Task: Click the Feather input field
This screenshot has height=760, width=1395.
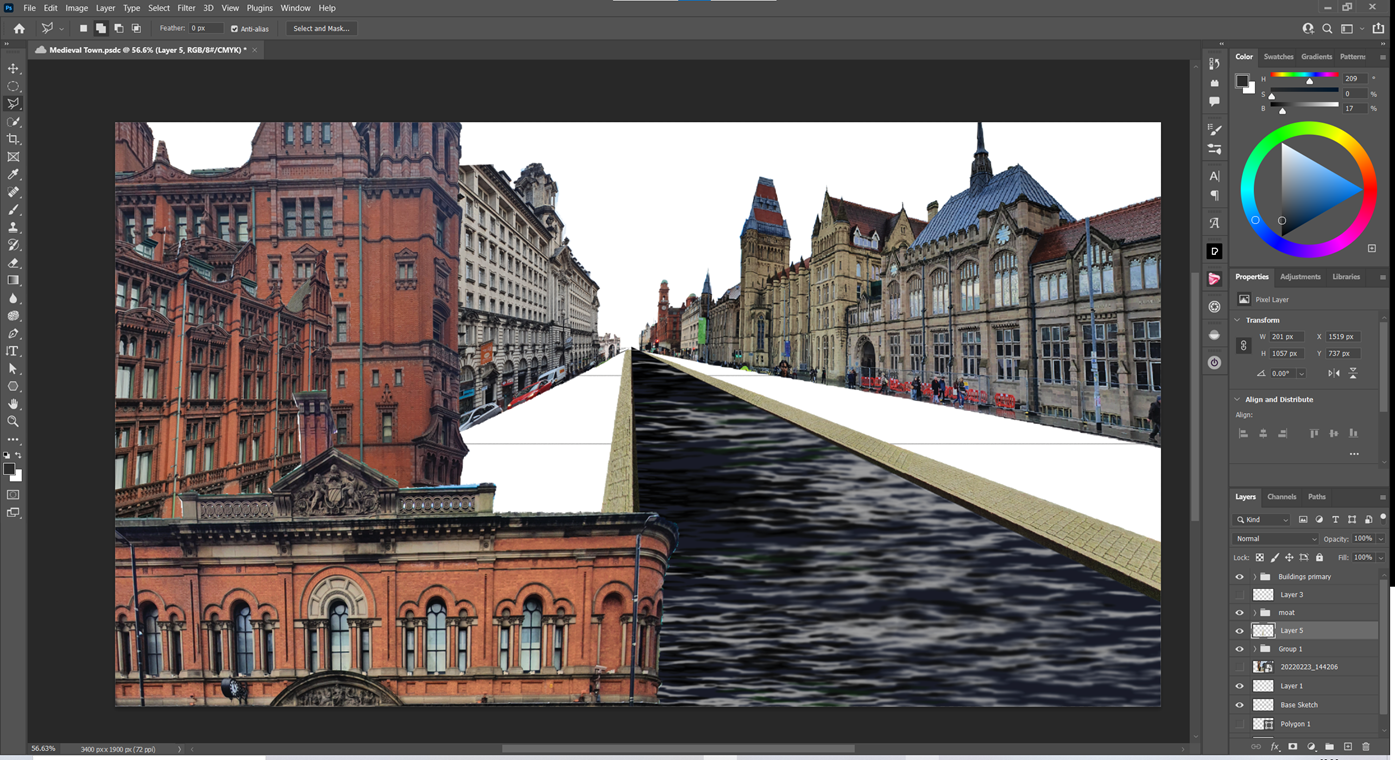Action: click(205, 29)
